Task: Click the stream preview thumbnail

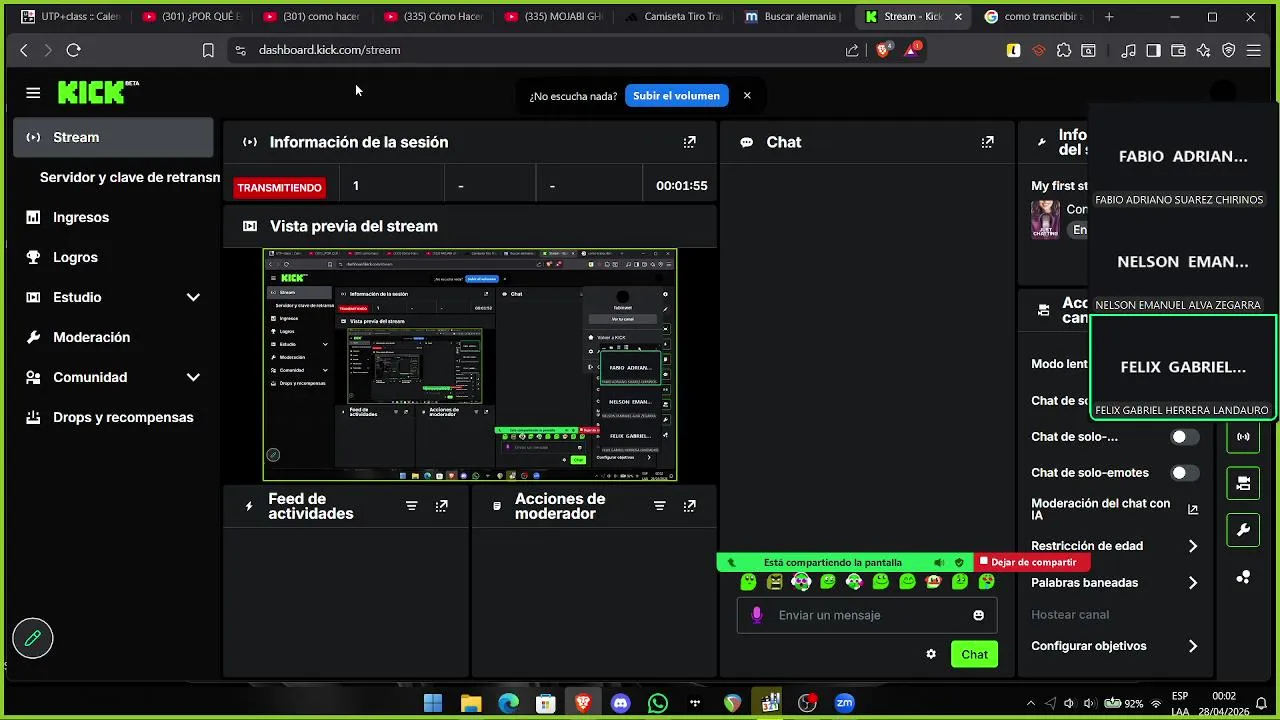Action: (x=470, y=365)
